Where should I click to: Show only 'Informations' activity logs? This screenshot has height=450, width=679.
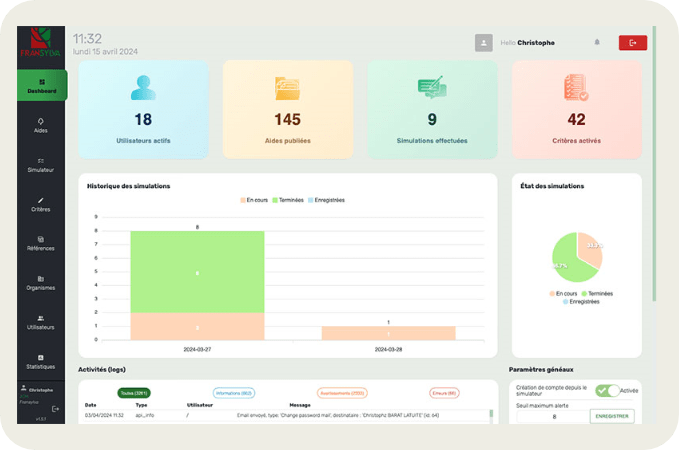(233, 393)
